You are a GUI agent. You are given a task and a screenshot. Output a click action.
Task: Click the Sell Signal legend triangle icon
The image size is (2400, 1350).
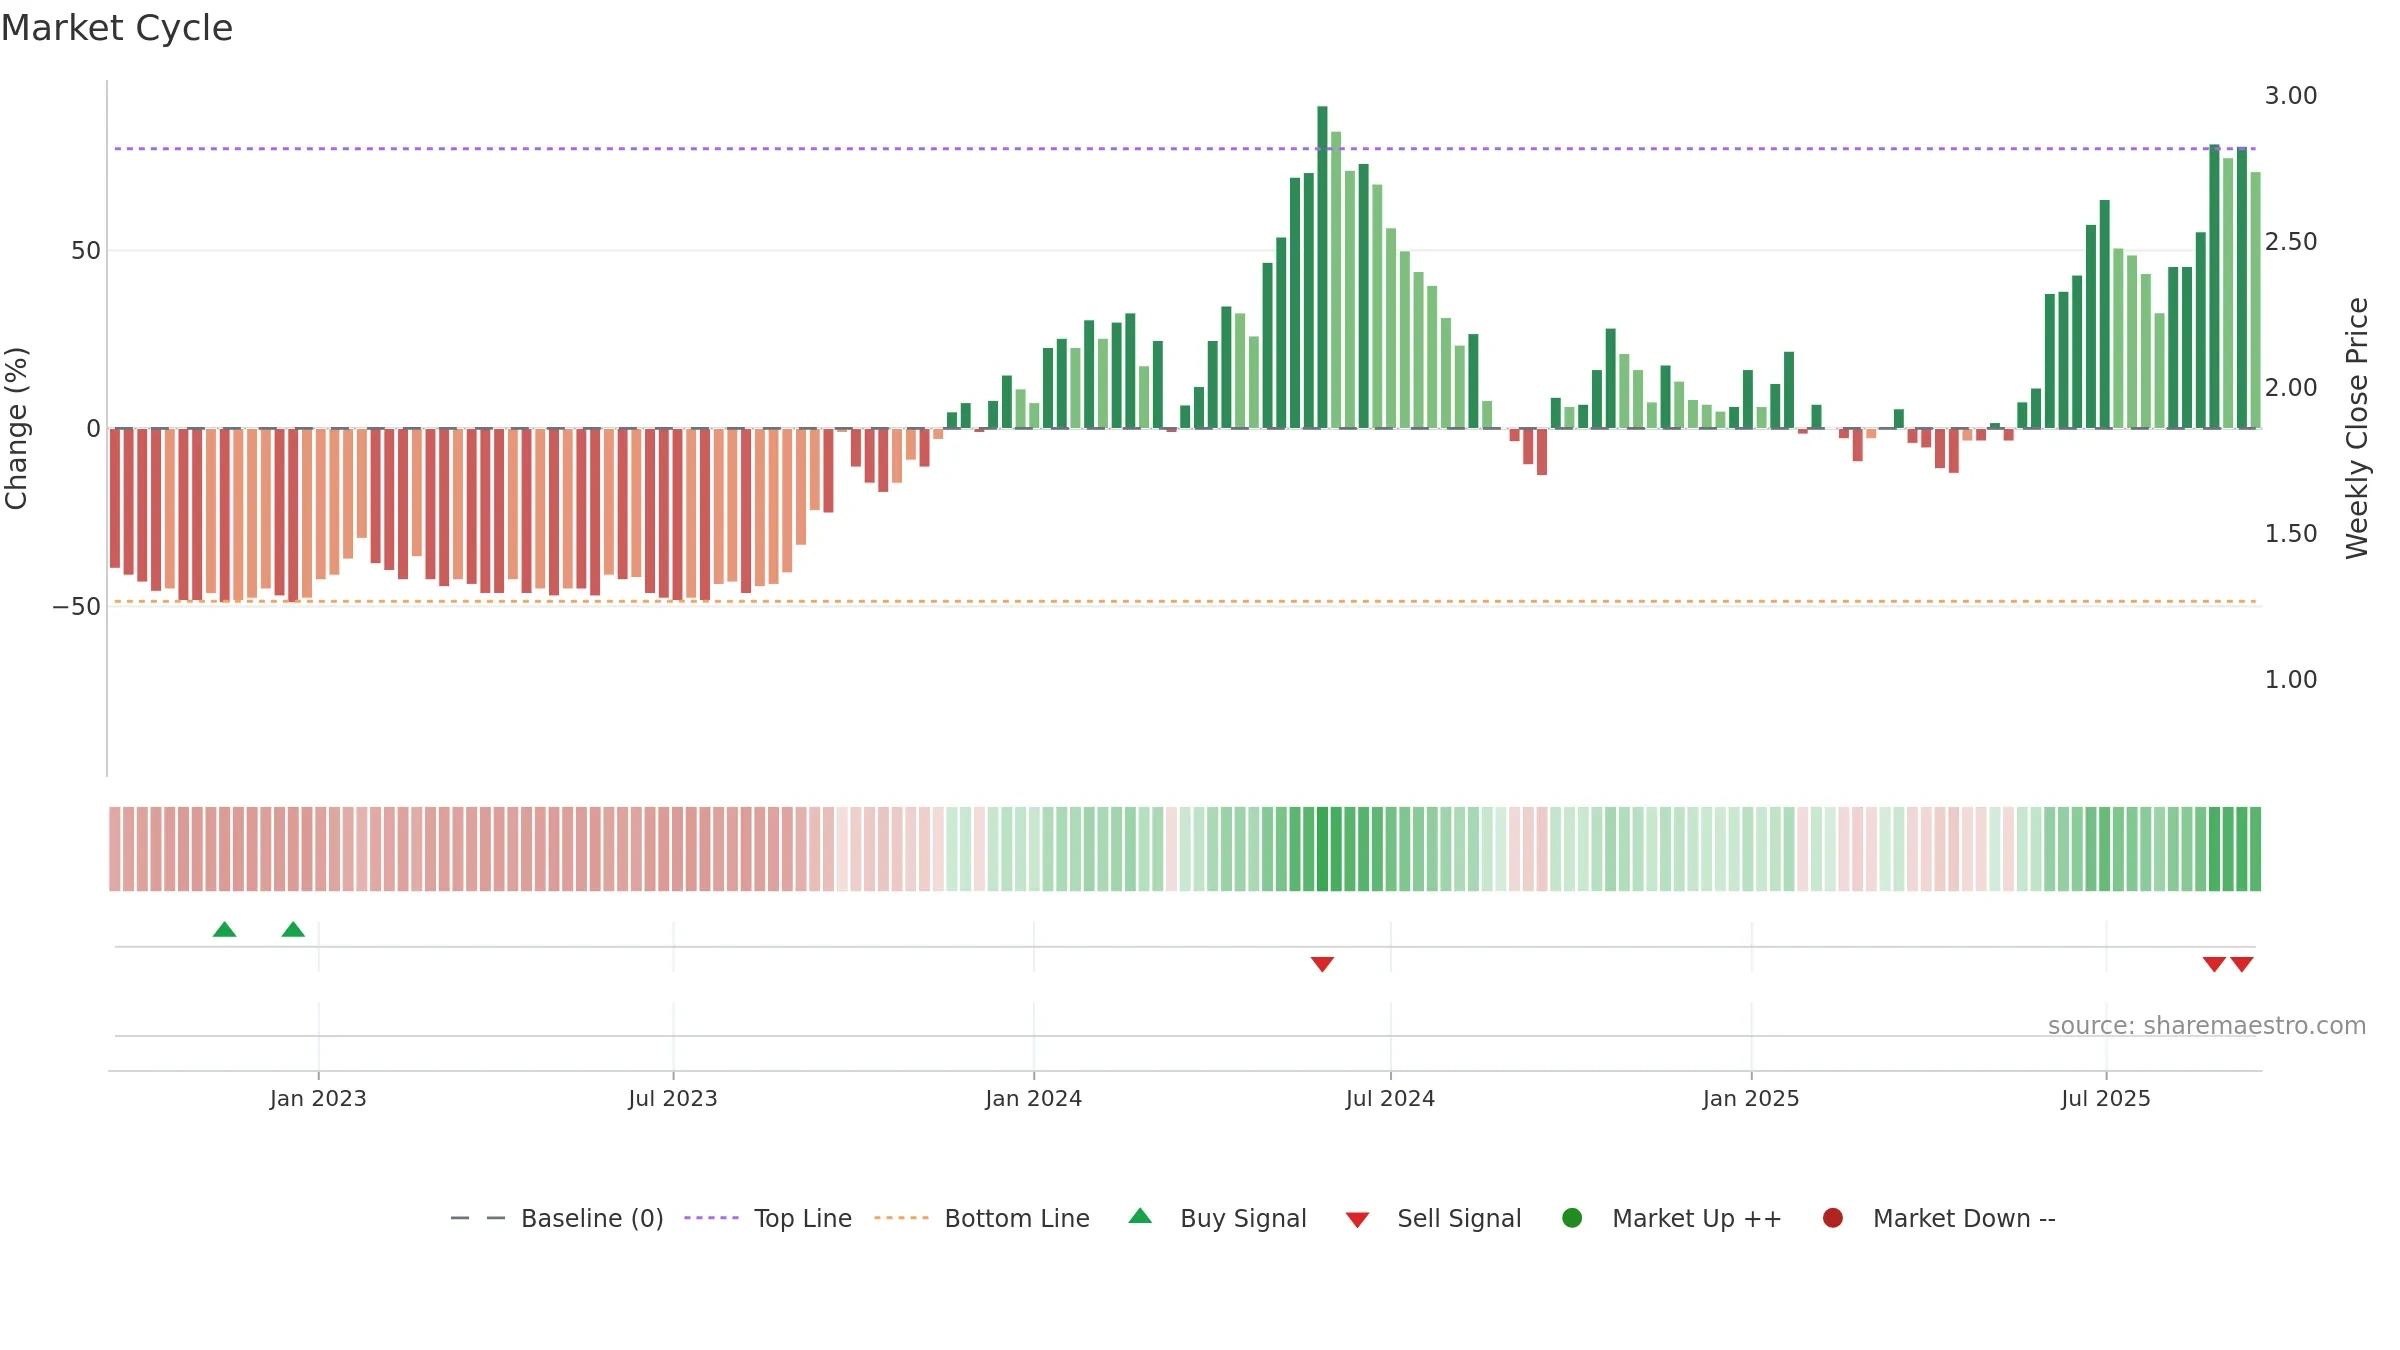point(1357,1220)
